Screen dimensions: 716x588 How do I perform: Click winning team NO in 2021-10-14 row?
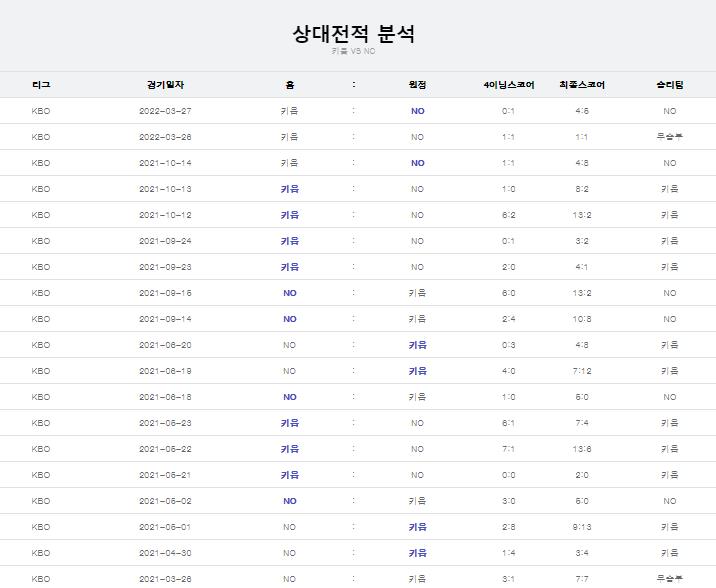pyautogui.click(x=670, y=163)
